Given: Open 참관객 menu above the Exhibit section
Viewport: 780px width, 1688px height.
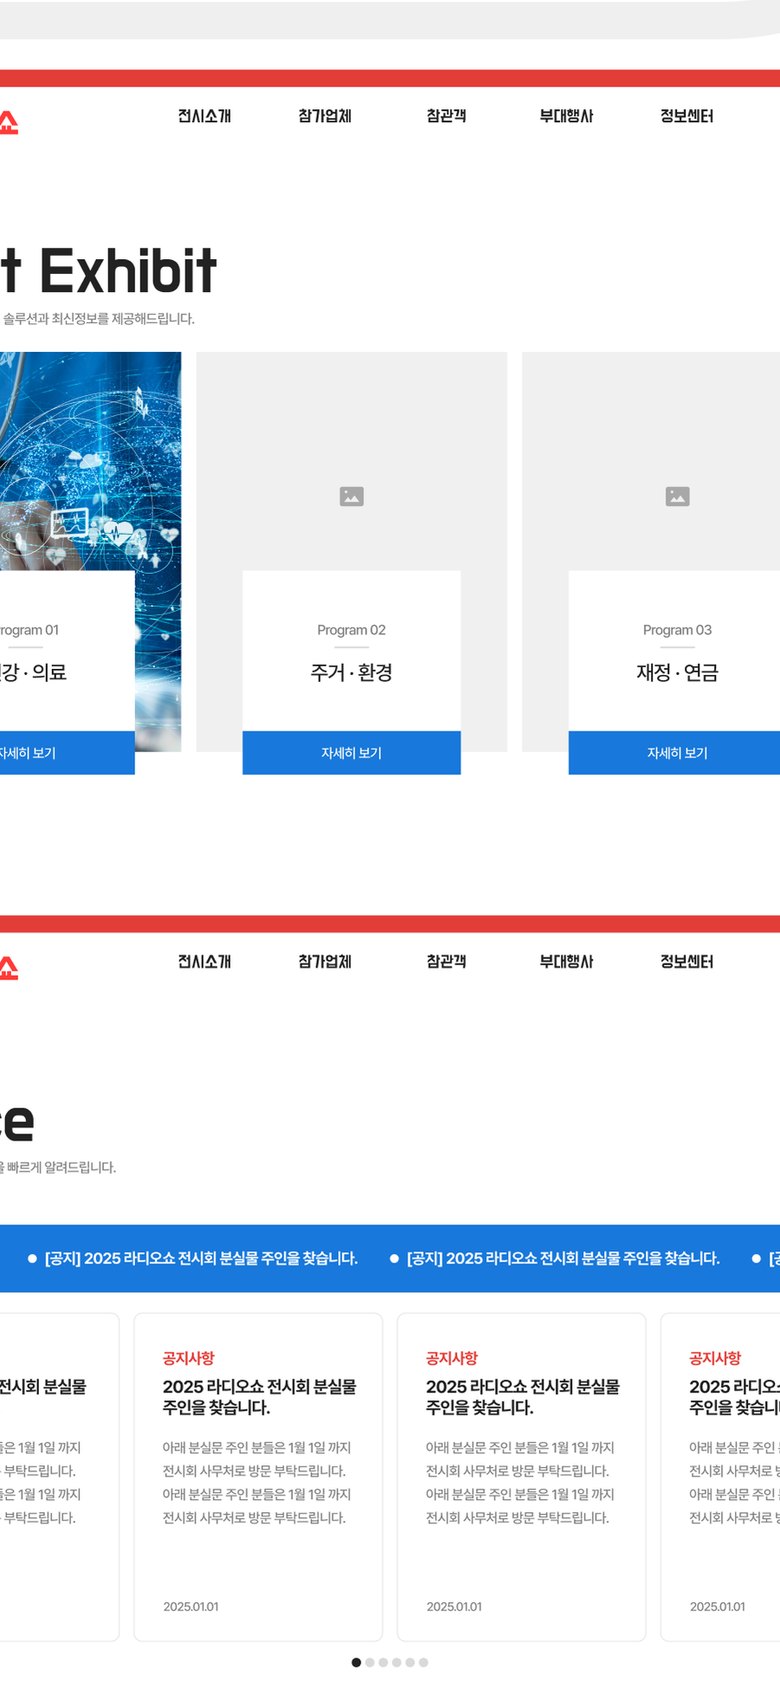Looking at the screenshot, I should 446,116.
